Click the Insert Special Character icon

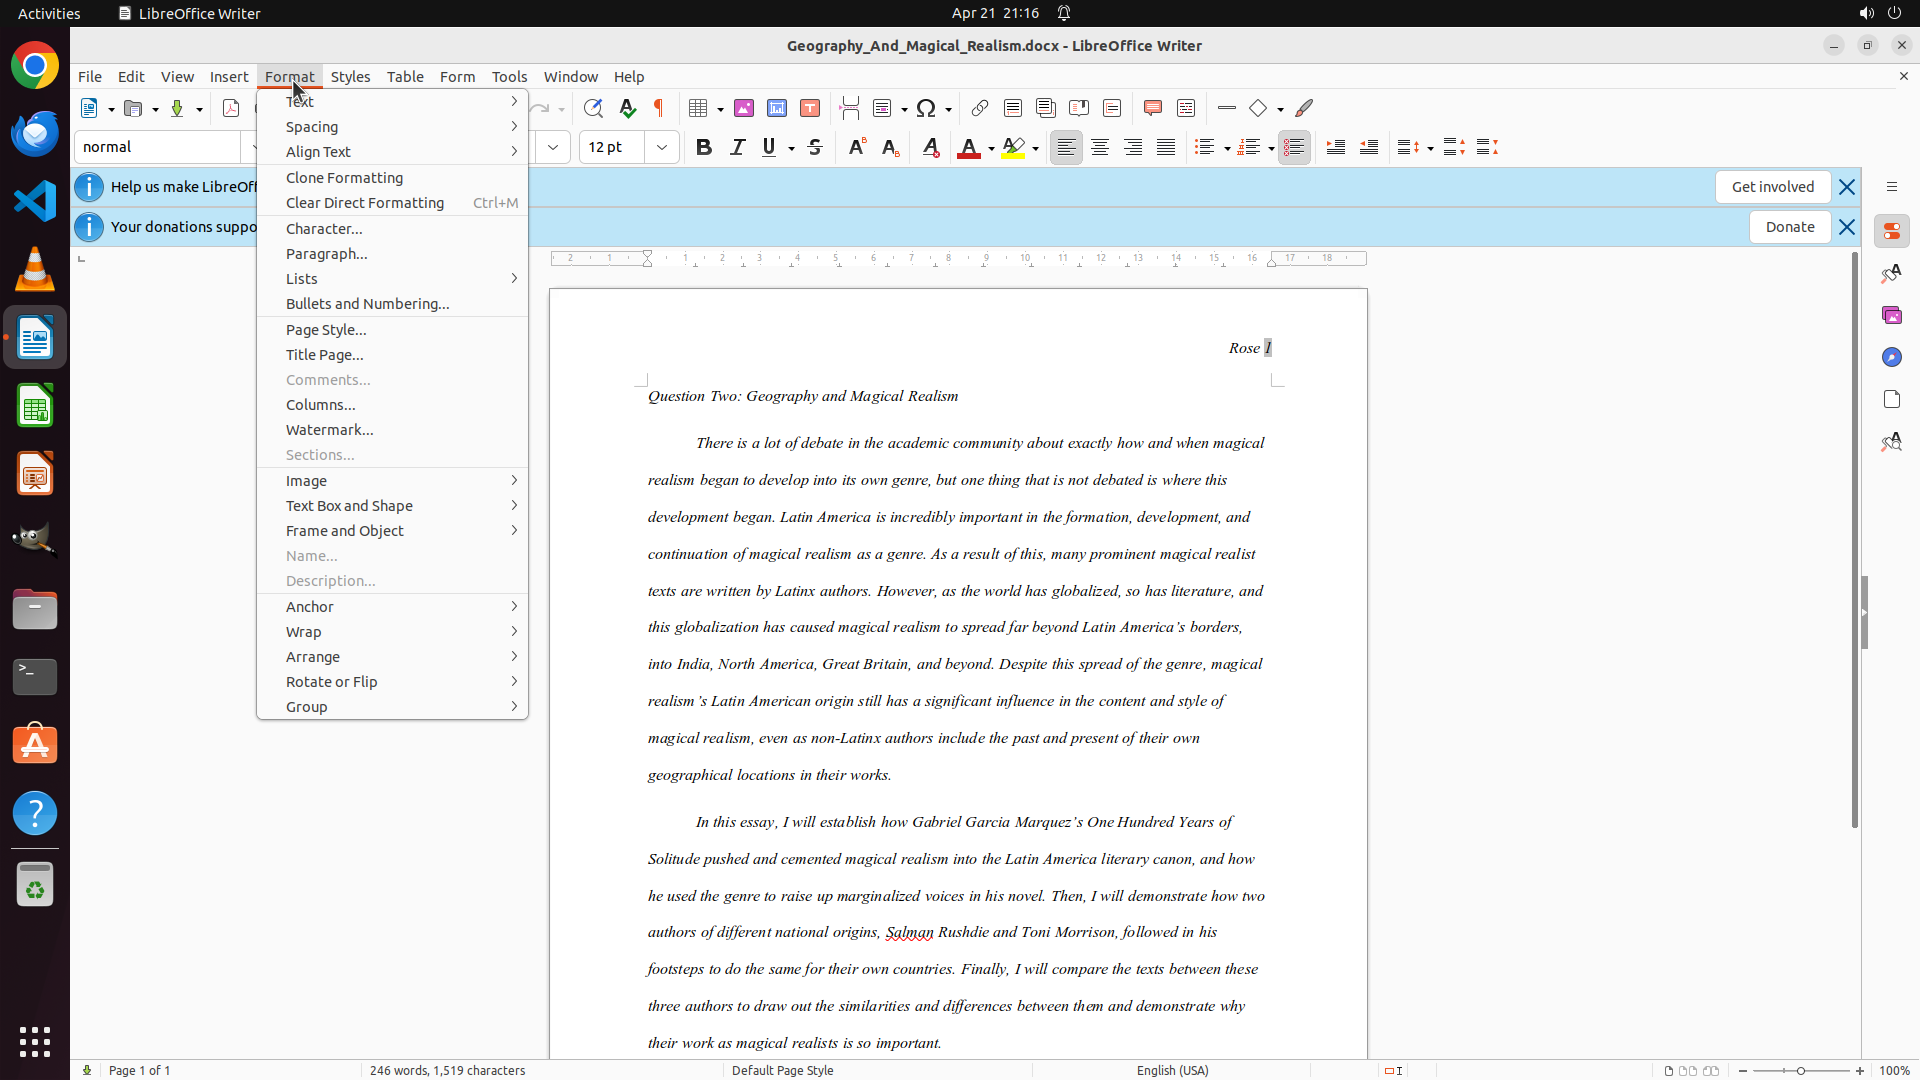926,108
